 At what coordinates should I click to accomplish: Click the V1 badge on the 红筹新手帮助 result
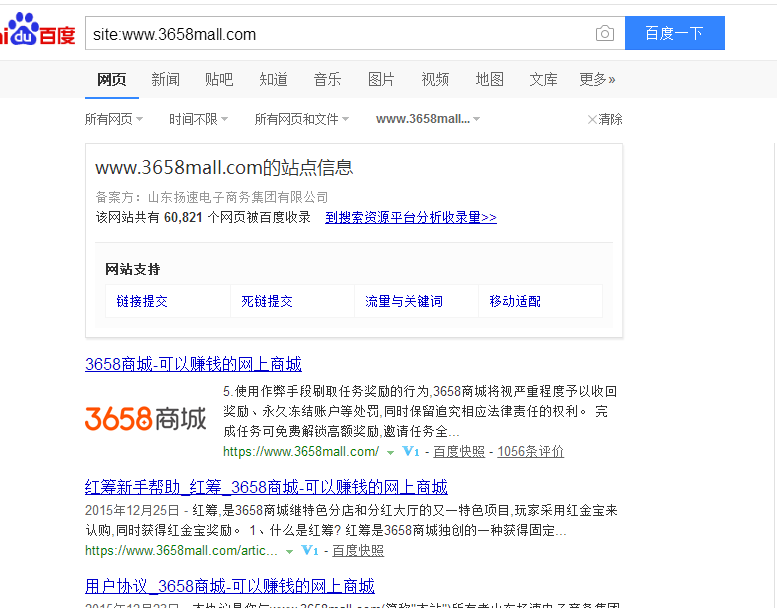click(x=310, y=551)
